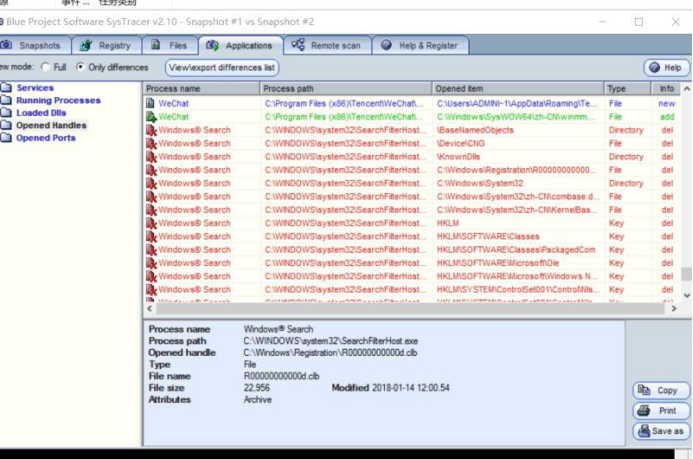Sort by Info column header
The height and width of the screenshot is (459, 693).
[x=666, y=88]
